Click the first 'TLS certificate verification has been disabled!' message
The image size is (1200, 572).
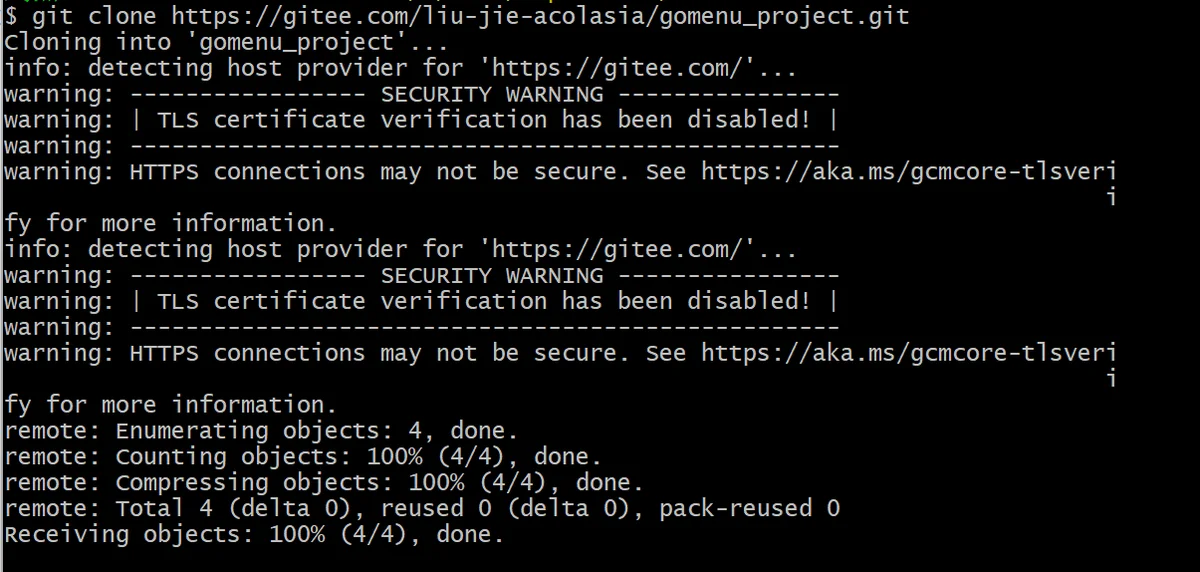(x=484, y=120)
